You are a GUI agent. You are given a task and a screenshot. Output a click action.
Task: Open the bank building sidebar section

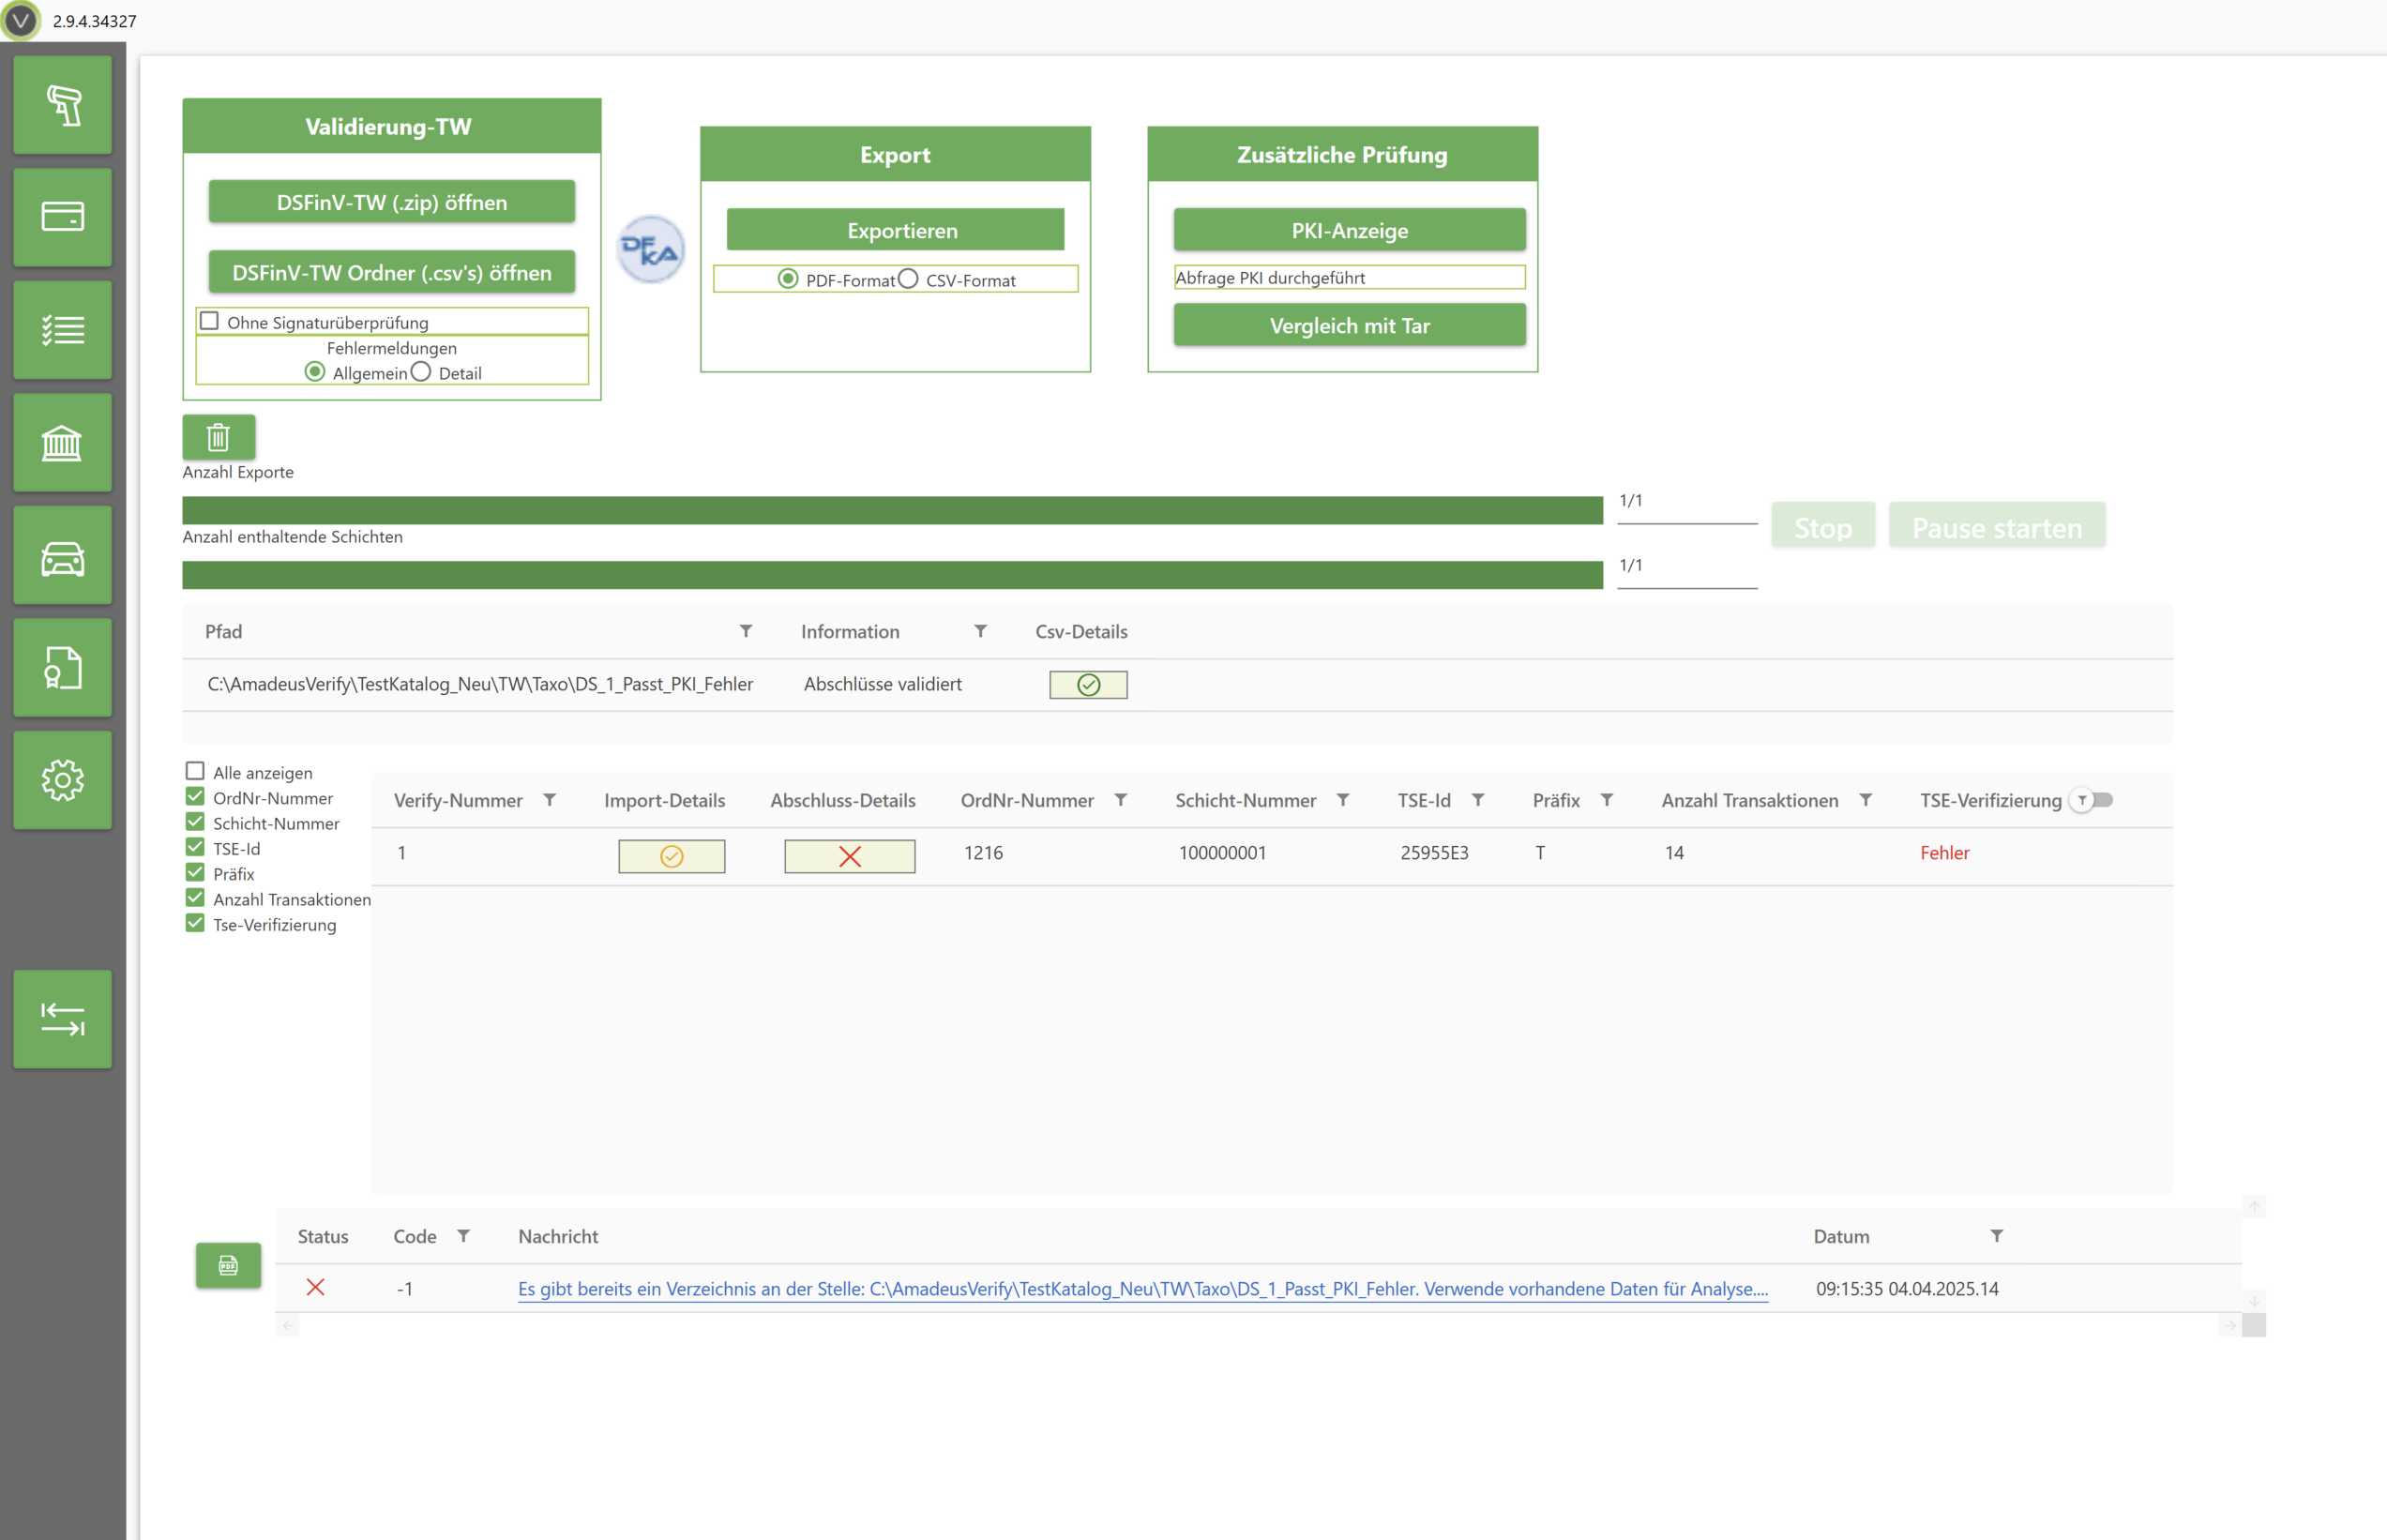62,442
